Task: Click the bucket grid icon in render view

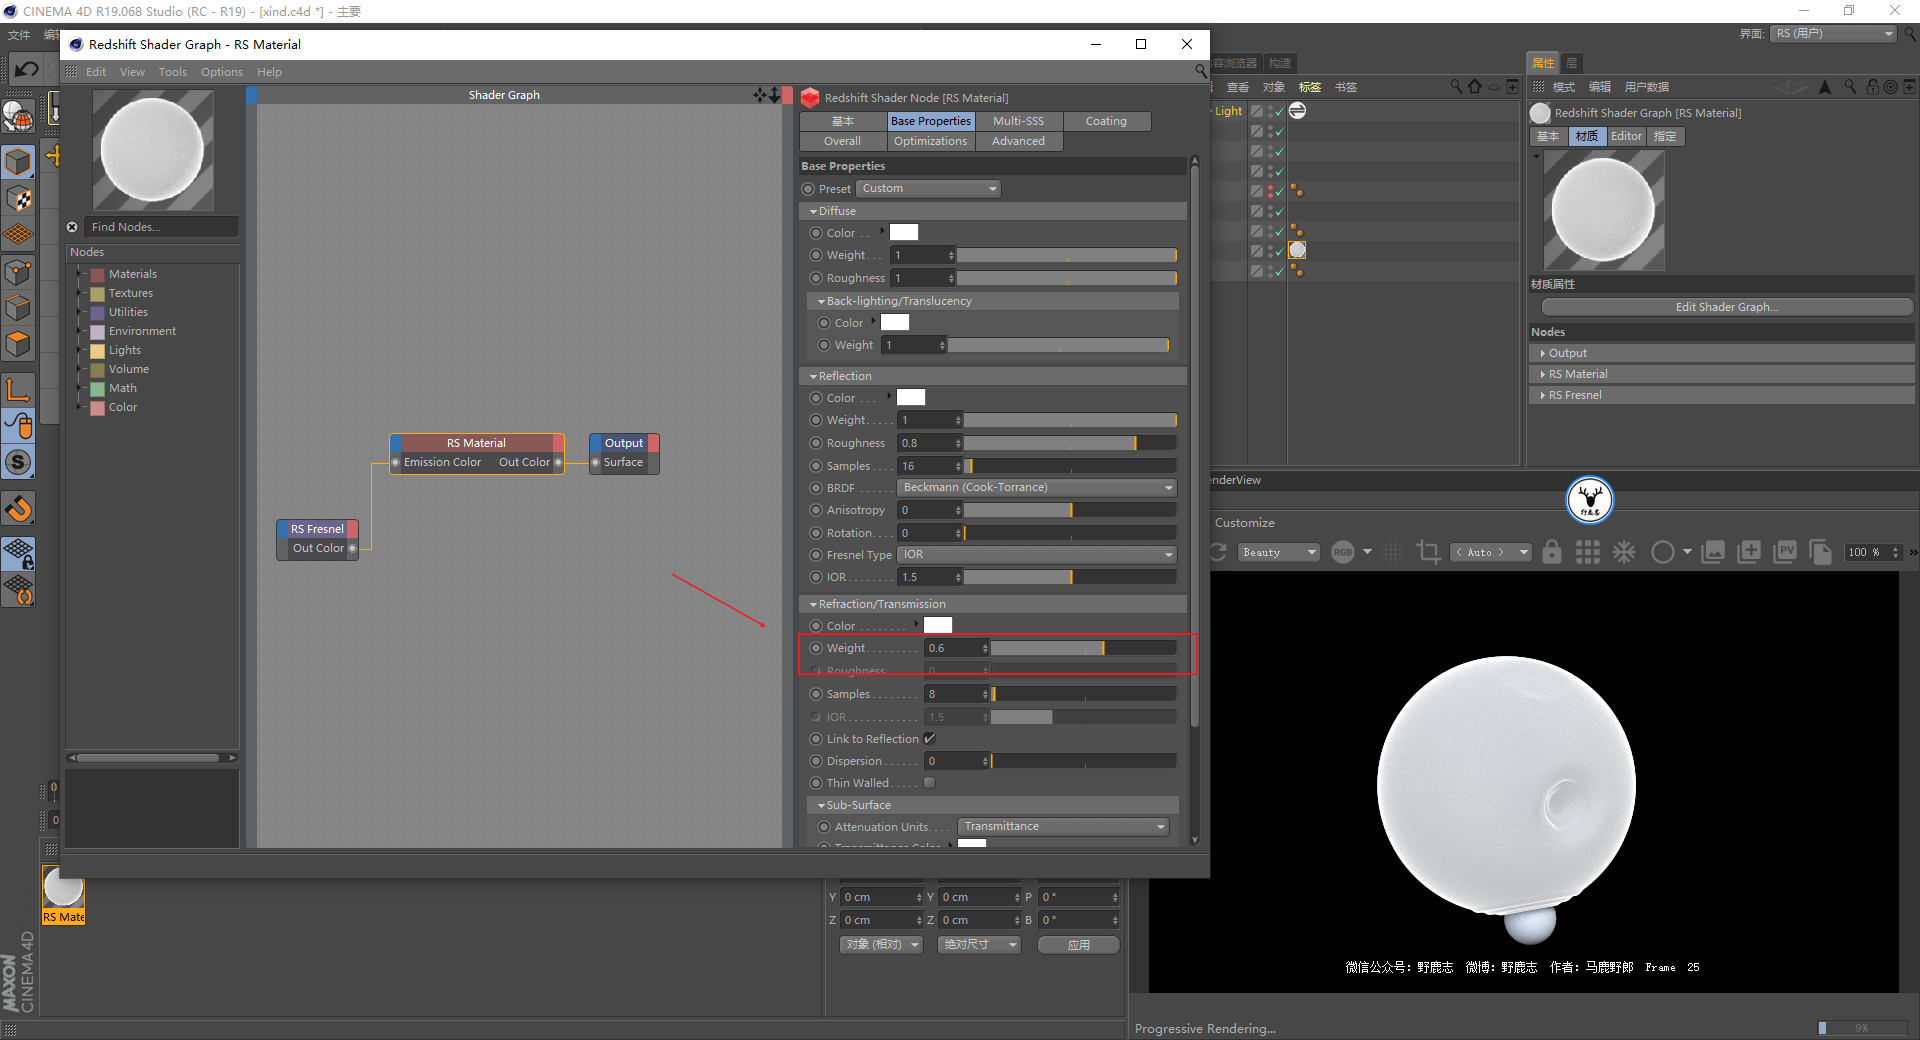Action: click(x=1588, y=552)
